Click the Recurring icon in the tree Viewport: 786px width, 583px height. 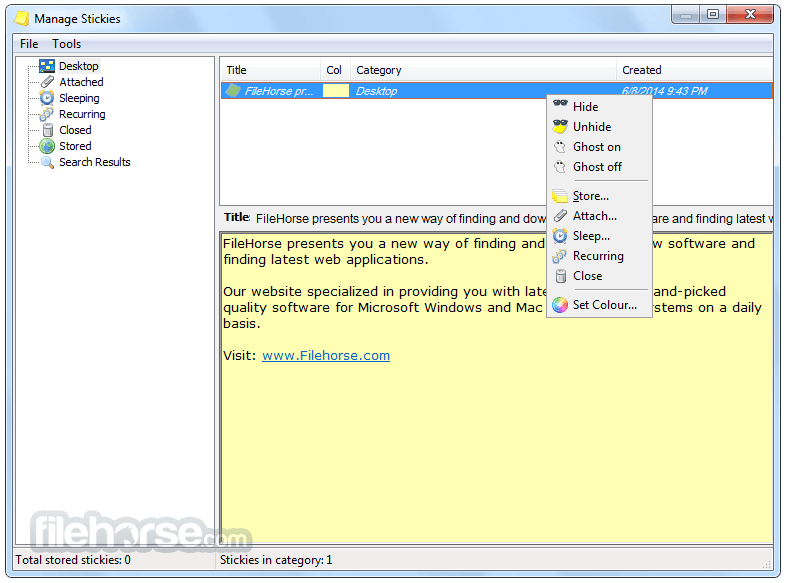[47, 114]
